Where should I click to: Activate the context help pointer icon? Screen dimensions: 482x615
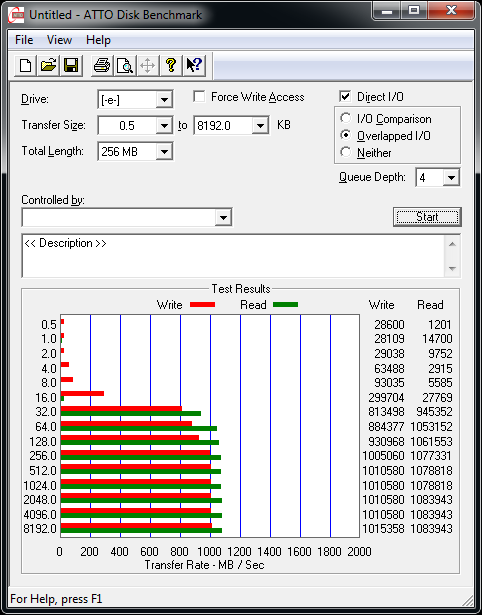pos(194,65)
